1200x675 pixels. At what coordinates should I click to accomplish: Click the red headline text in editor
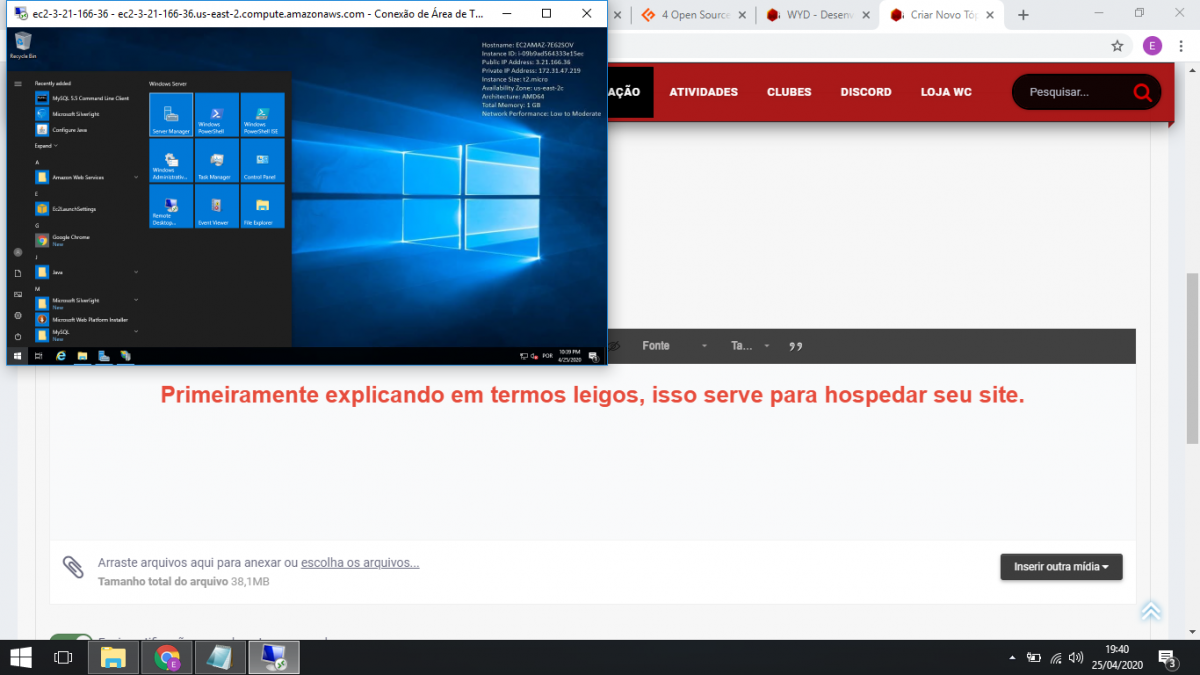(593, 395)
